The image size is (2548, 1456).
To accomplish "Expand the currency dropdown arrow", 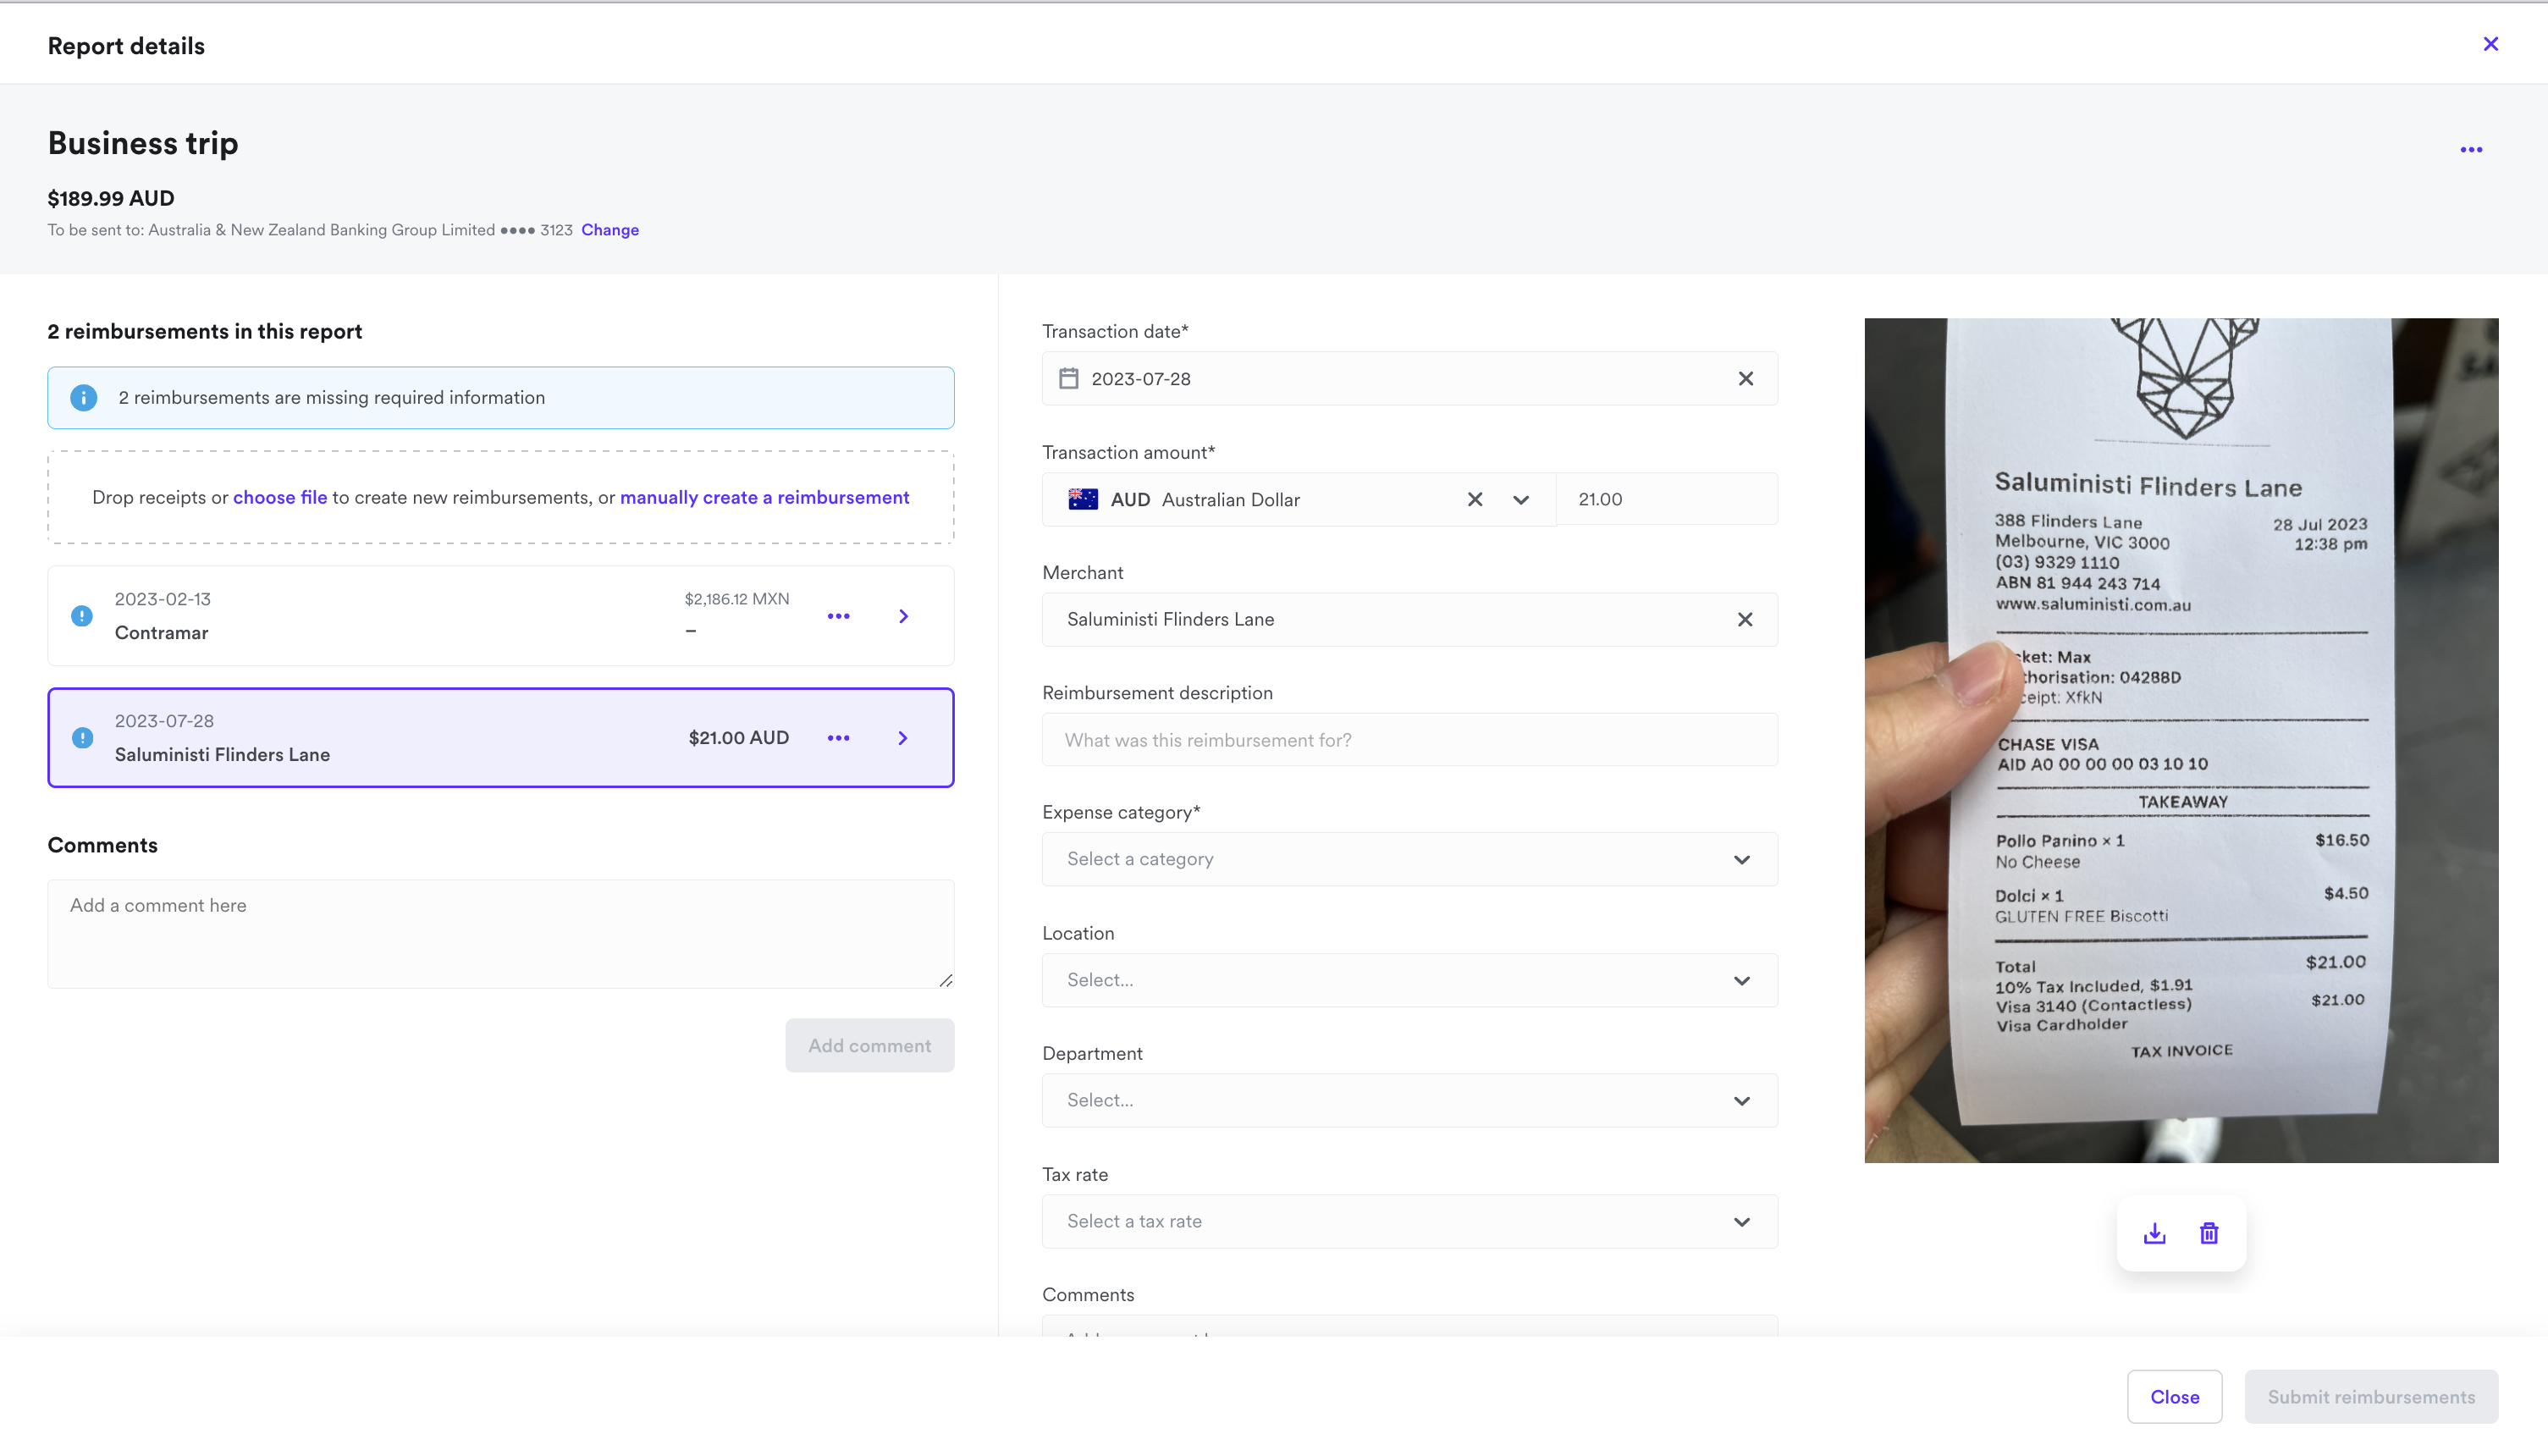I will click(x=1521, y=500).
